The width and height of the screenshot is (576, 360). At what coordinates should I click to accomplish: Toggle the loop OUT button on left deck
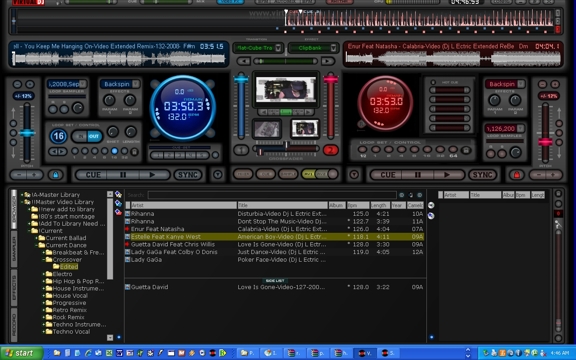coord(94,136)
